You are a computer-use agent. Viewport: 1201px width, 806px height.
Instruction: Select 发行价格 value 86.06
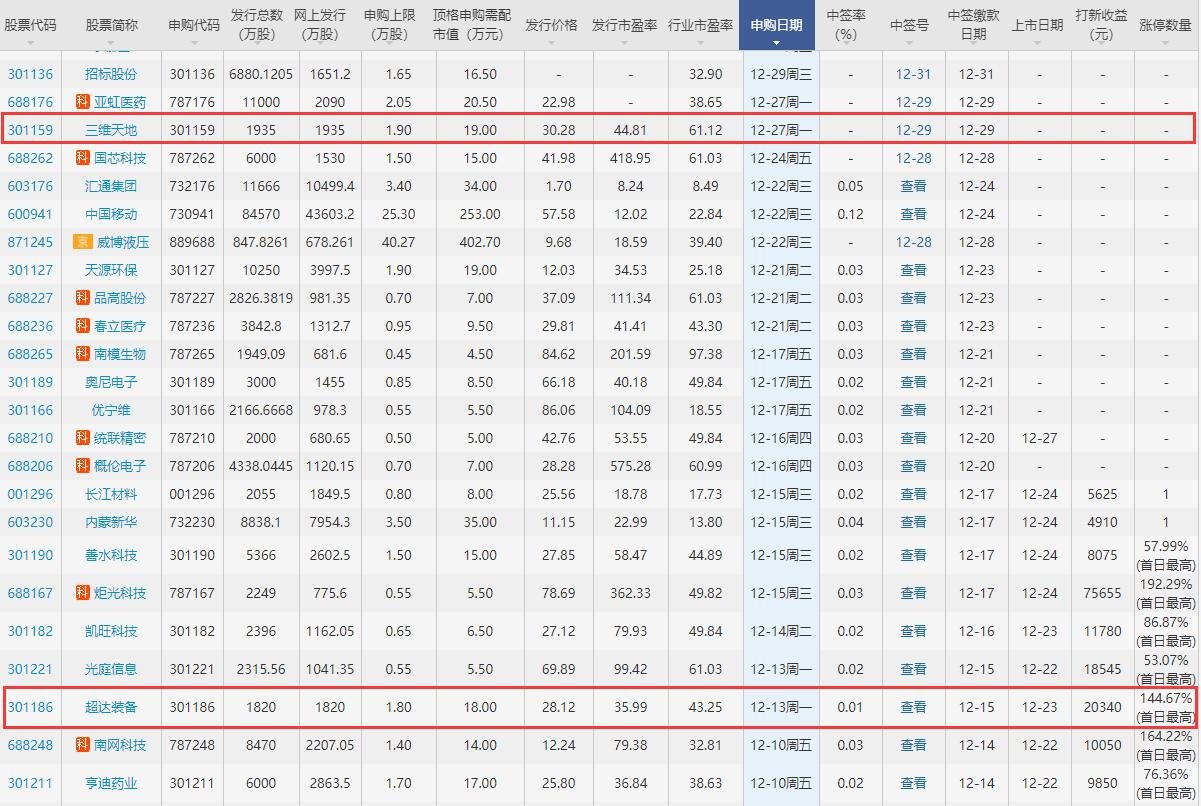tap(558, 410)
